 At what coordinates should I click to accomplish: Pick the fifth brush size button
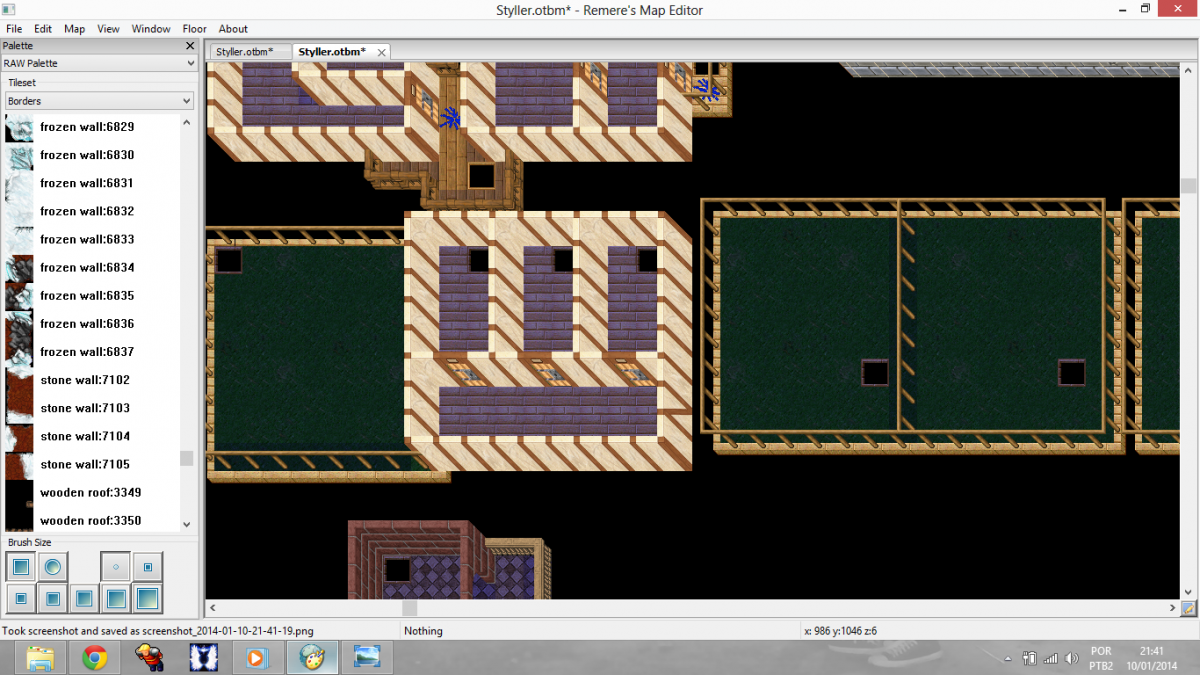[85, 599]
